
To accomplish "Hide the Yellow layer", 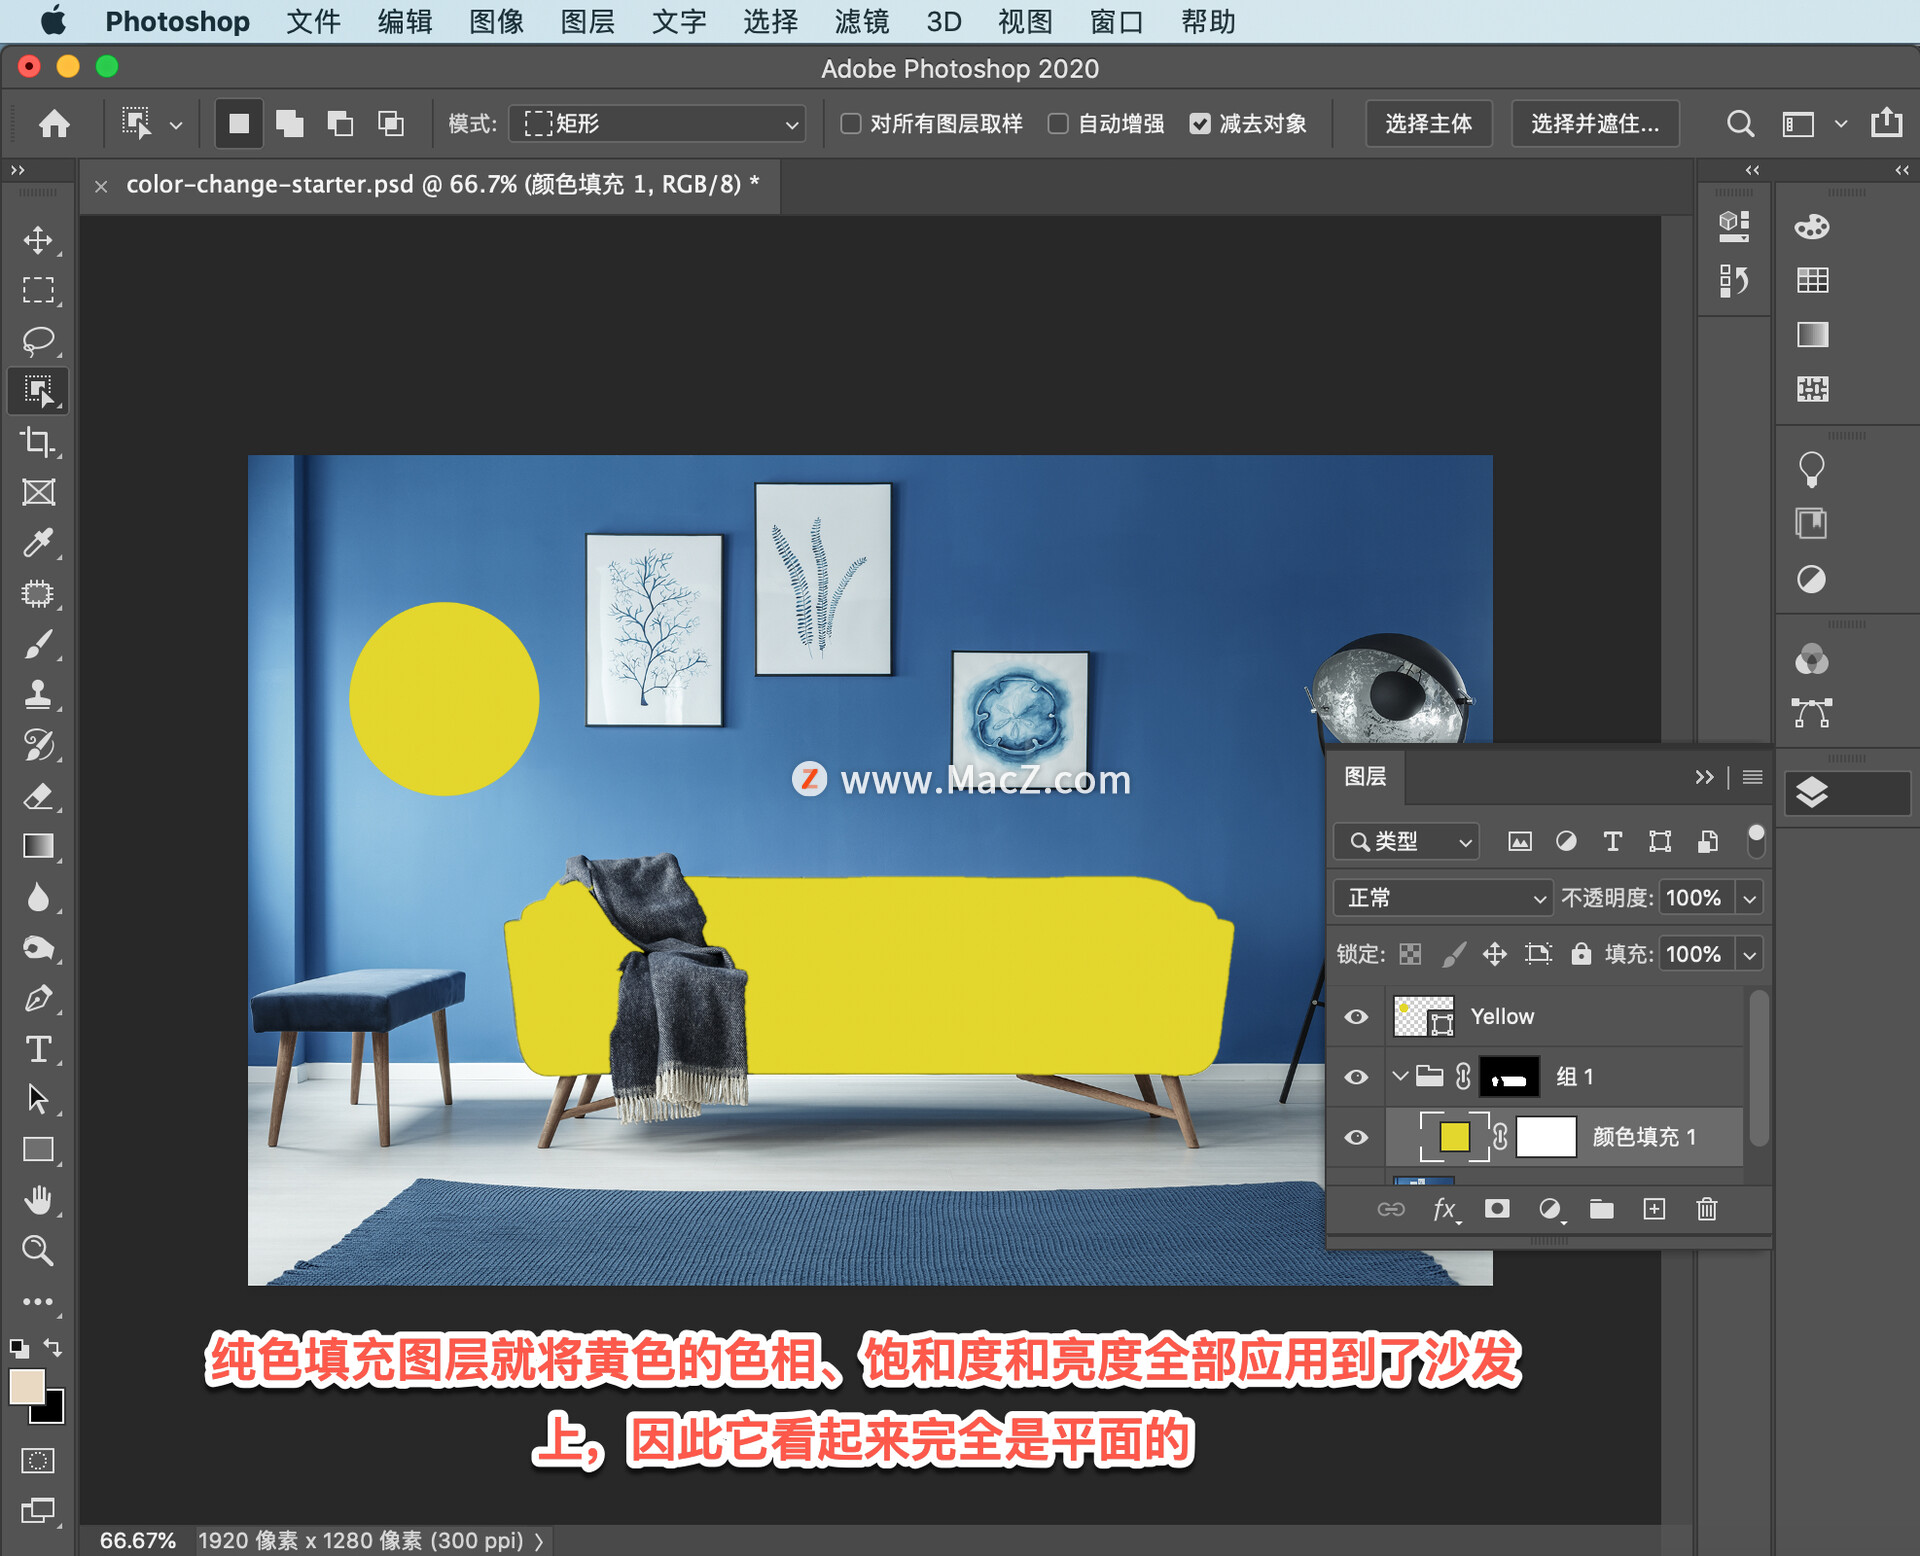I will tap(1356, 1017).
